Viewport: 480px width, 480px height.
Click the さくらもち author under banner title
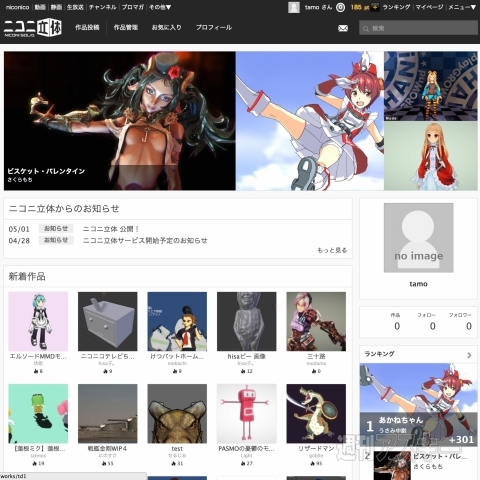pyautogui.click(x=20, y=180)
